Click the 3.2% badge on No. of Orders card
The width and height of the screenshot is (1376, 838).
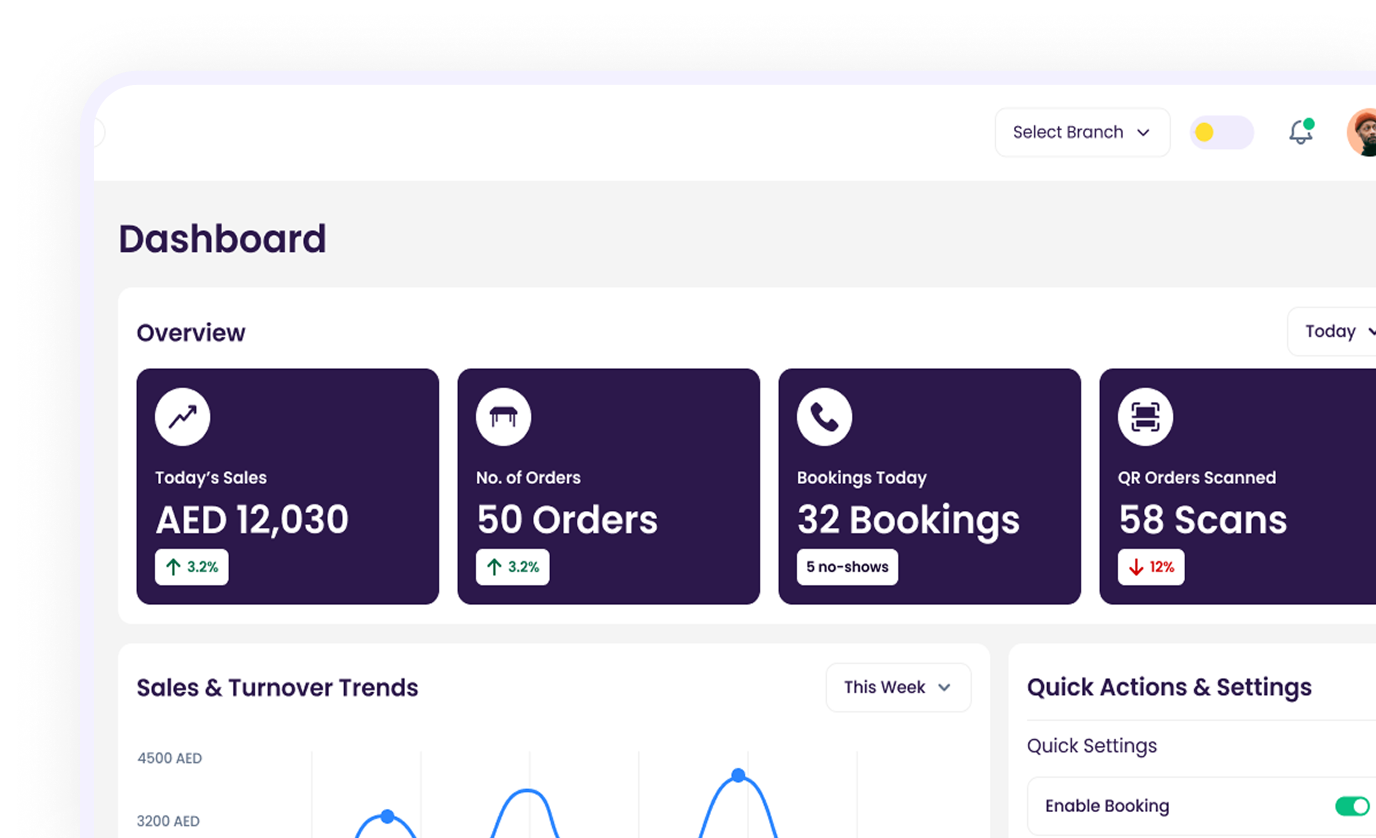pyautogui.click(x=512, y=566)
